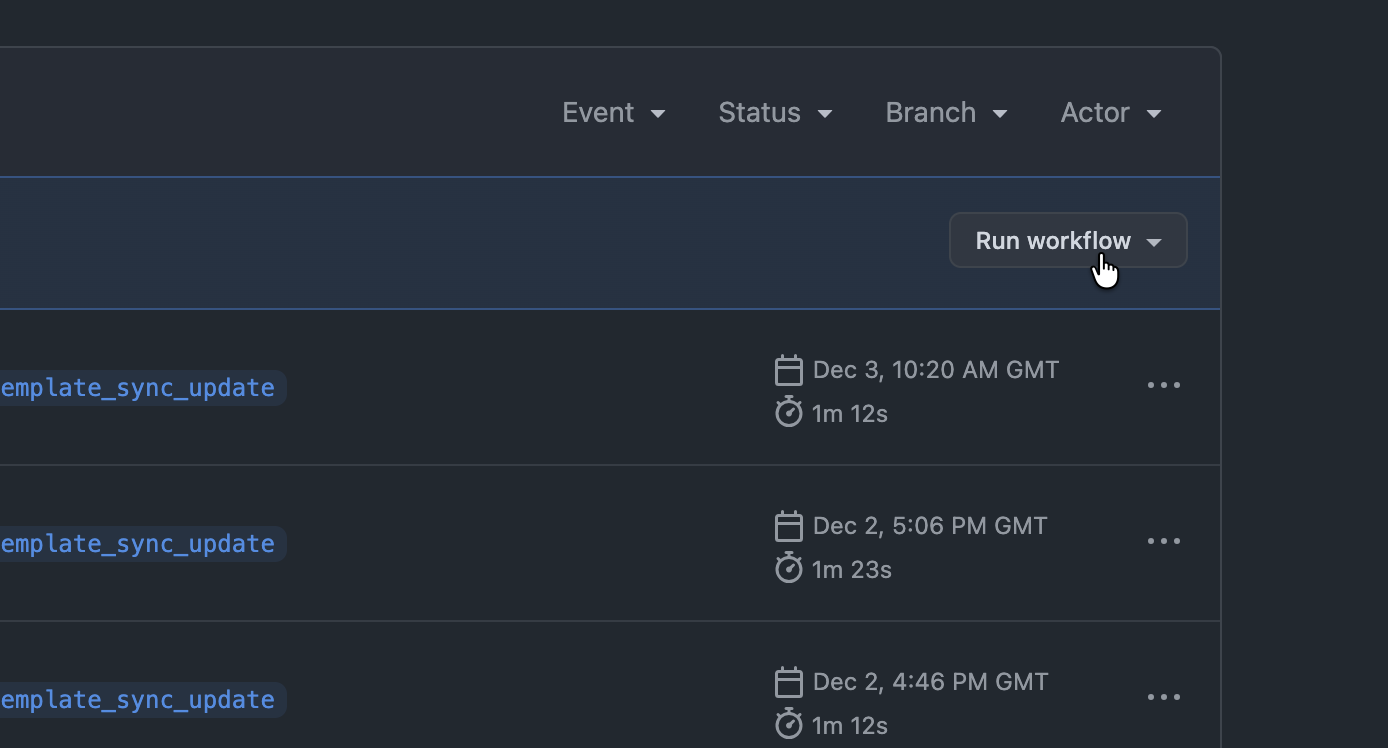Screen dimensions: 1388x748
Task: Open the Branch filter dropdown
Action: [945, 113]
